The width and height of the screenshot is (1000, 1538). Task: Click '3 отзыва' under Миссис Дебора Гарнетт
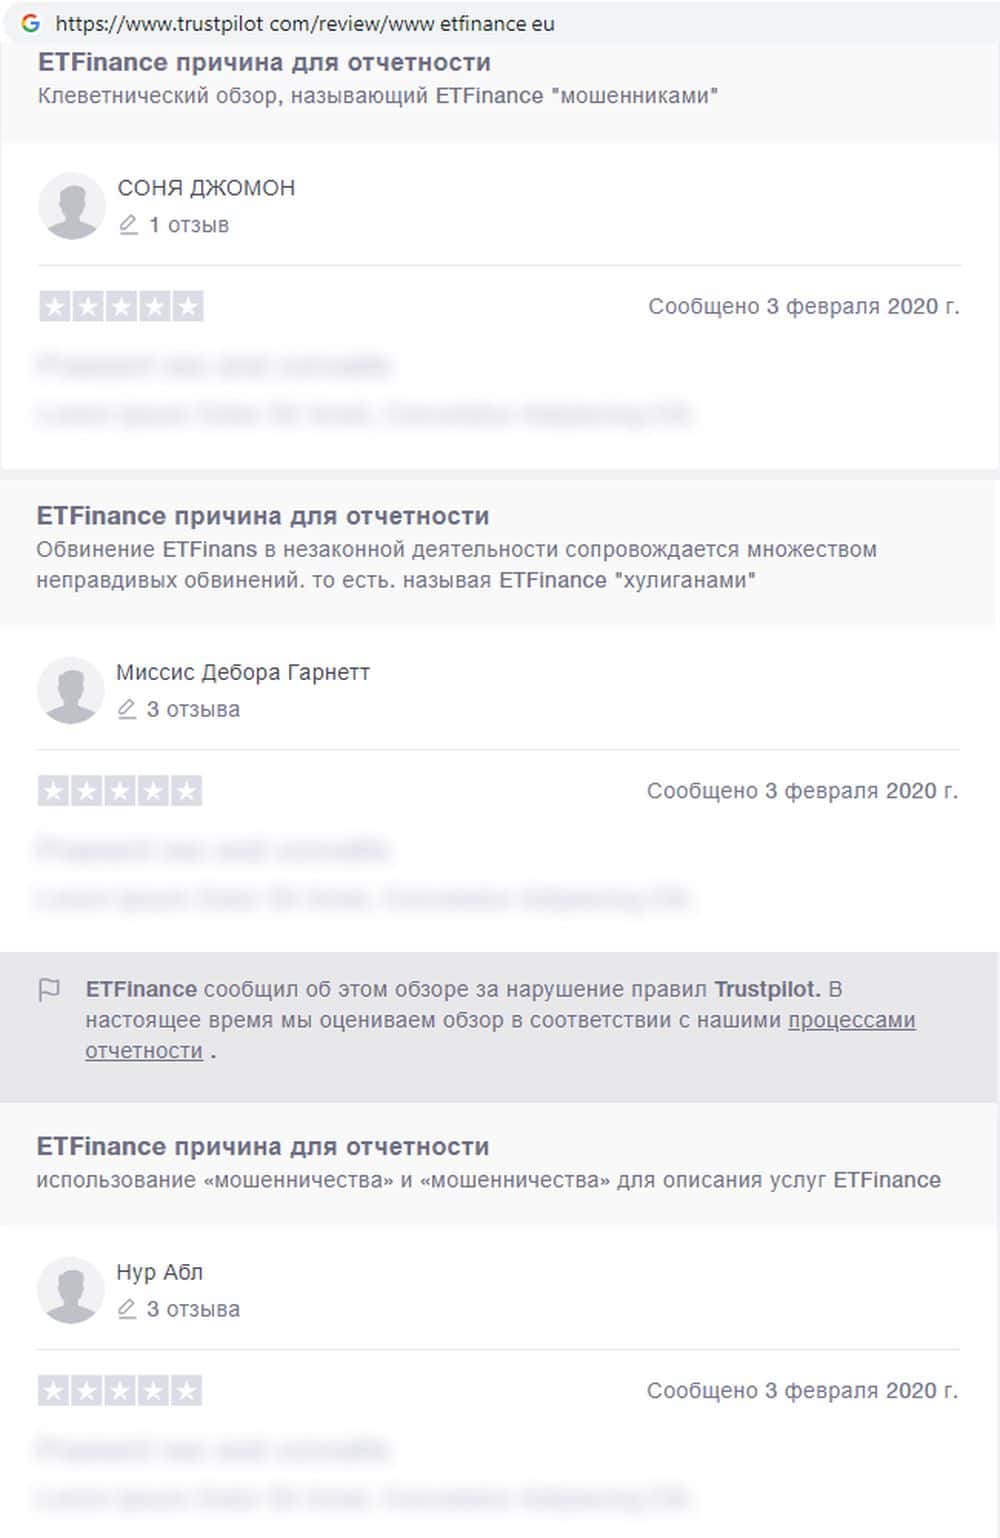tap(193, 709)
